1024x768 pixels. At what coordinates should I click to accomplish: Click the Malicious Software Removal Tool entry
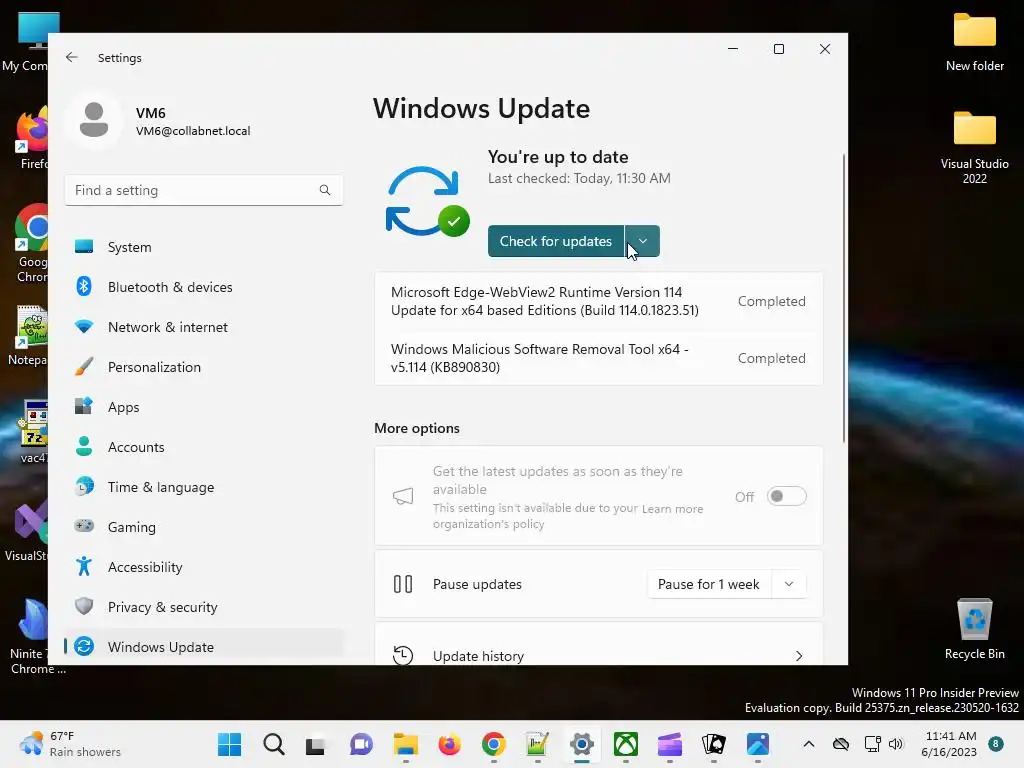598,358
